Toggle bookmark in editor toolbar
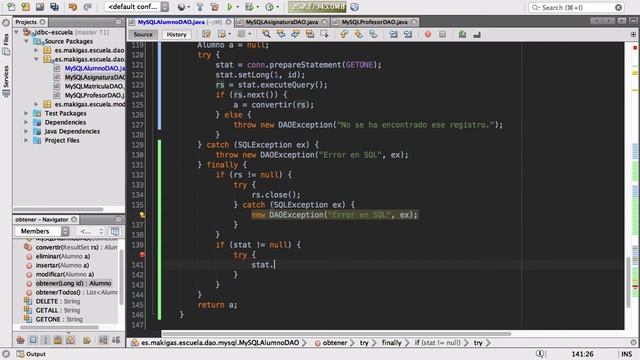This screenshot has width=640, height=360. (x=373, y=34)
